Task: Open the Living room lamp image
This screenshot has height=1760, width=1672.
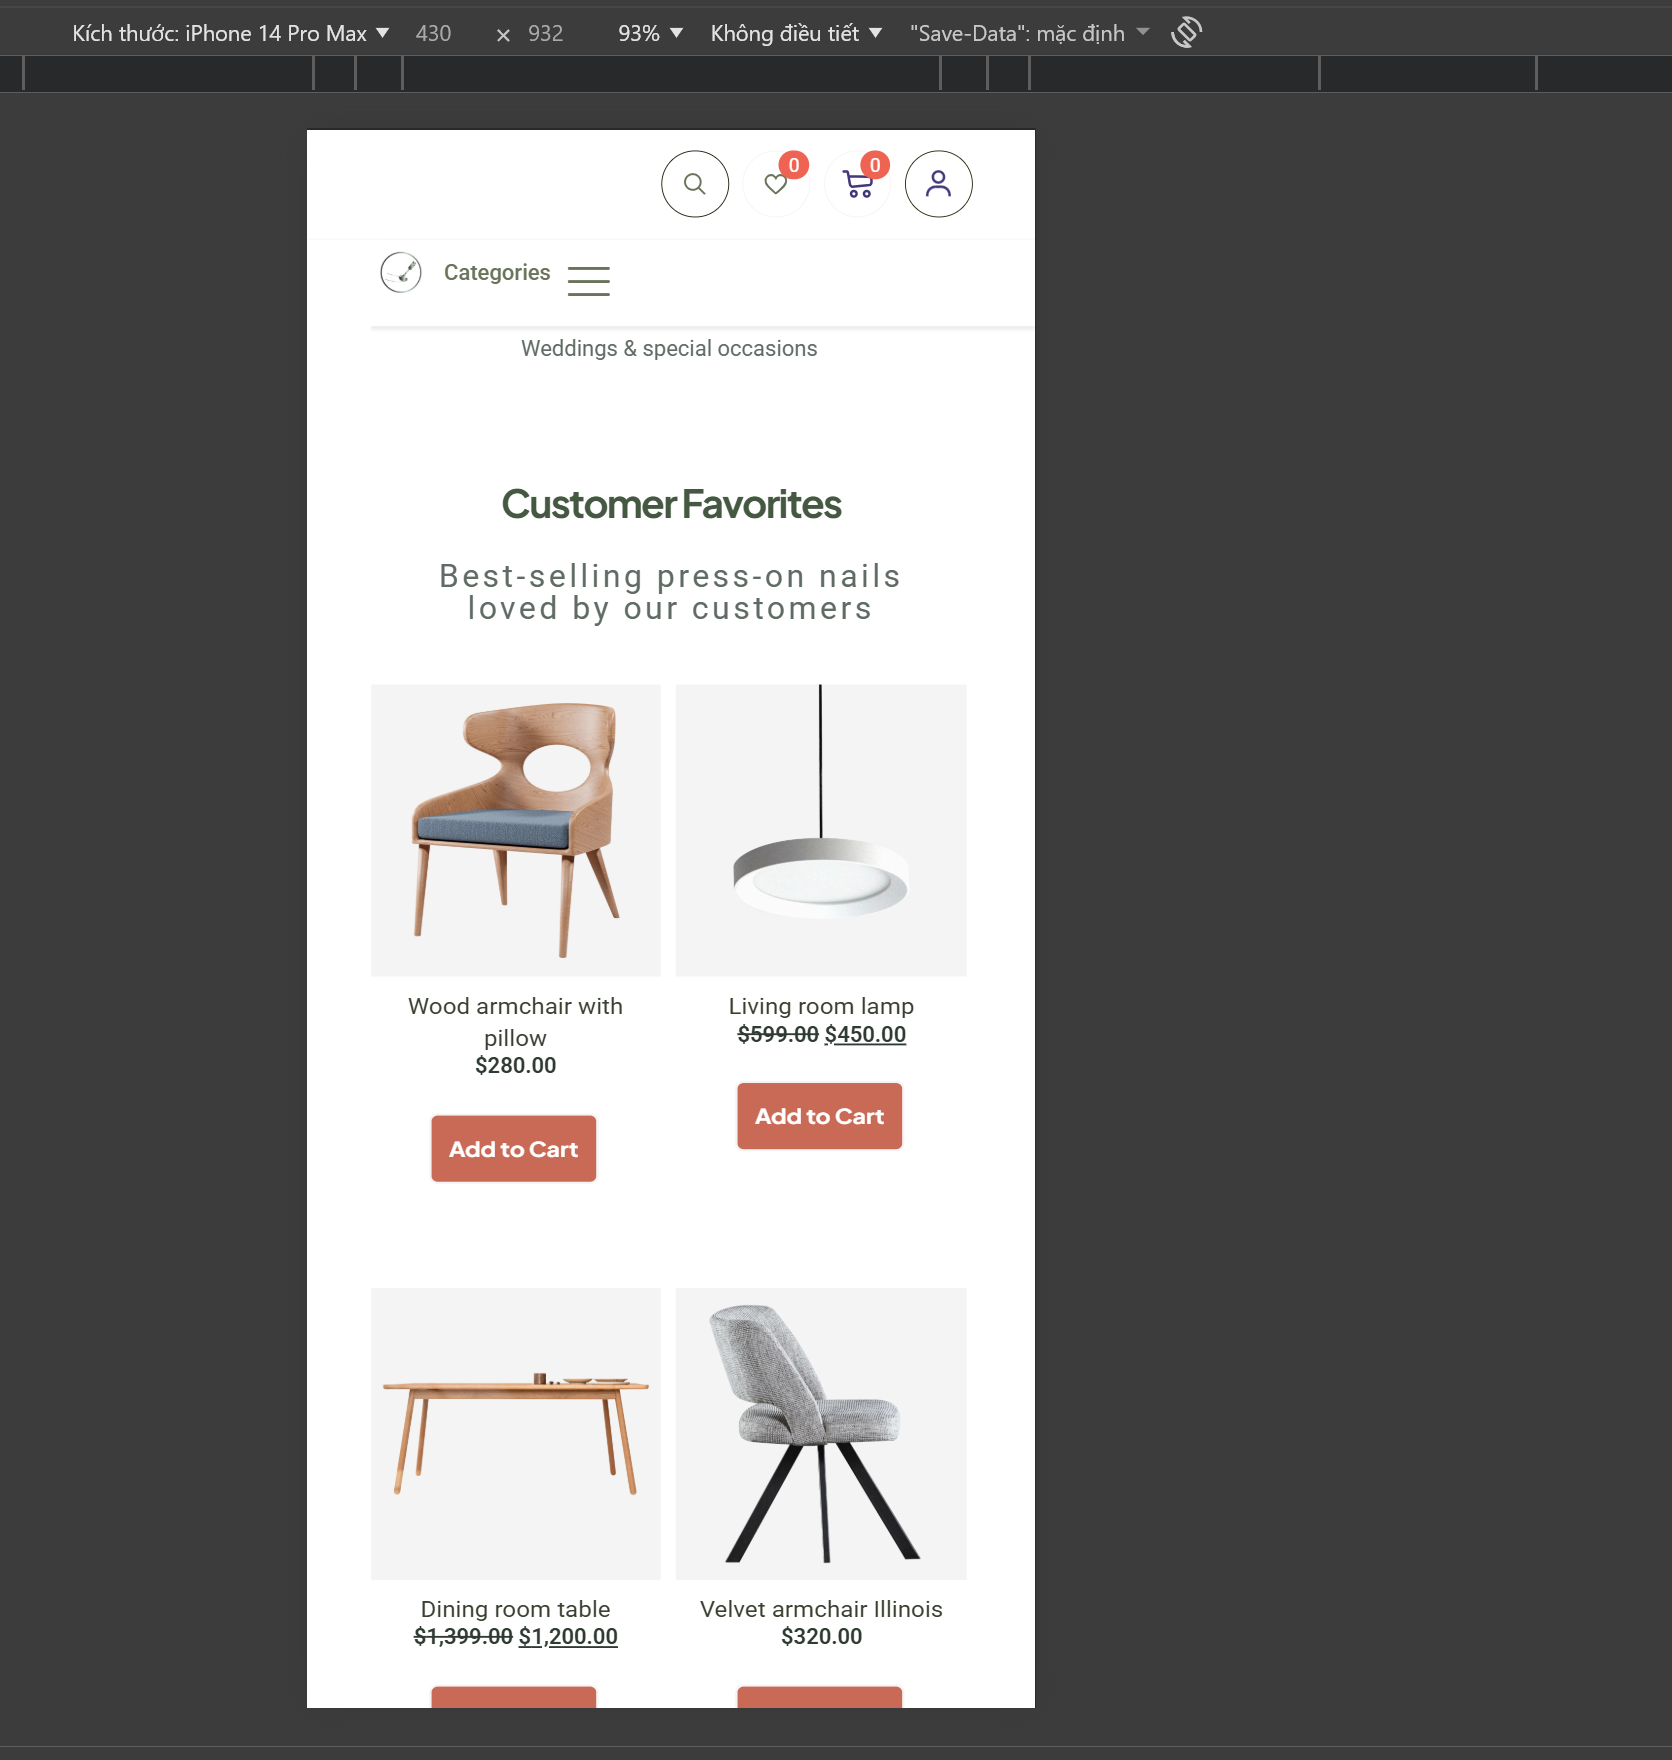Action: (821, 830)
